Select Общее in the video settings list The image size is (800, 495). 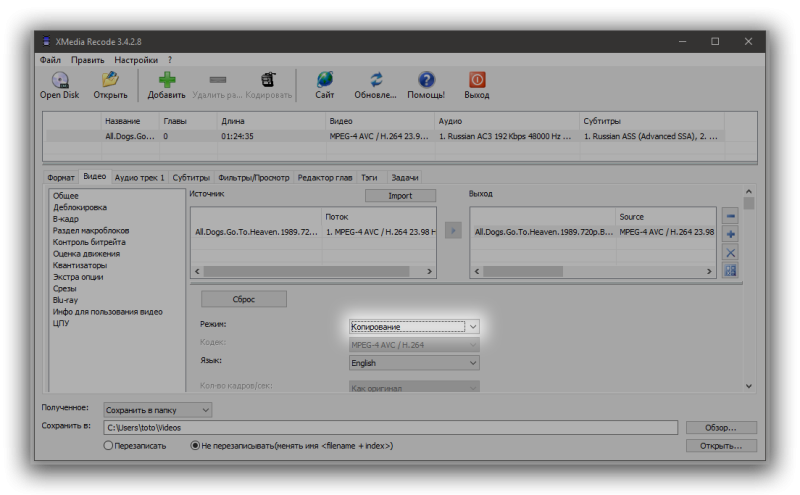tap(66, 195)
